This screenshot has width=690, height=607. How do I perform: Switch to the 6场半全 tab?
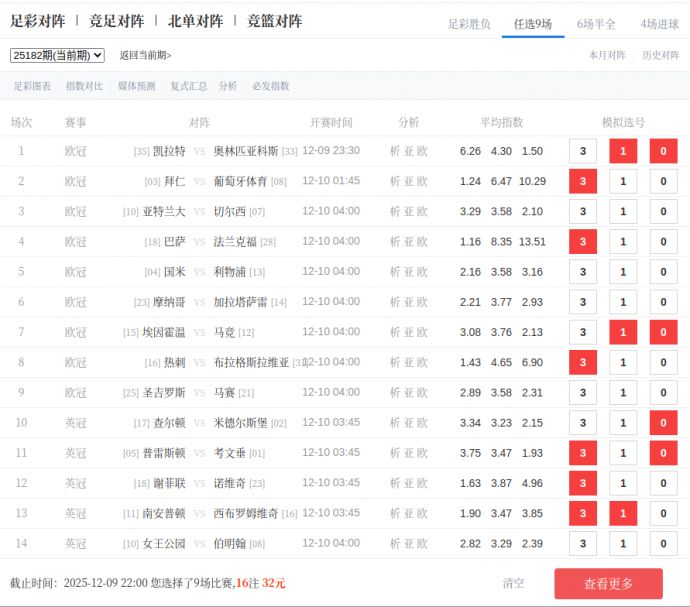pos(596,24)
